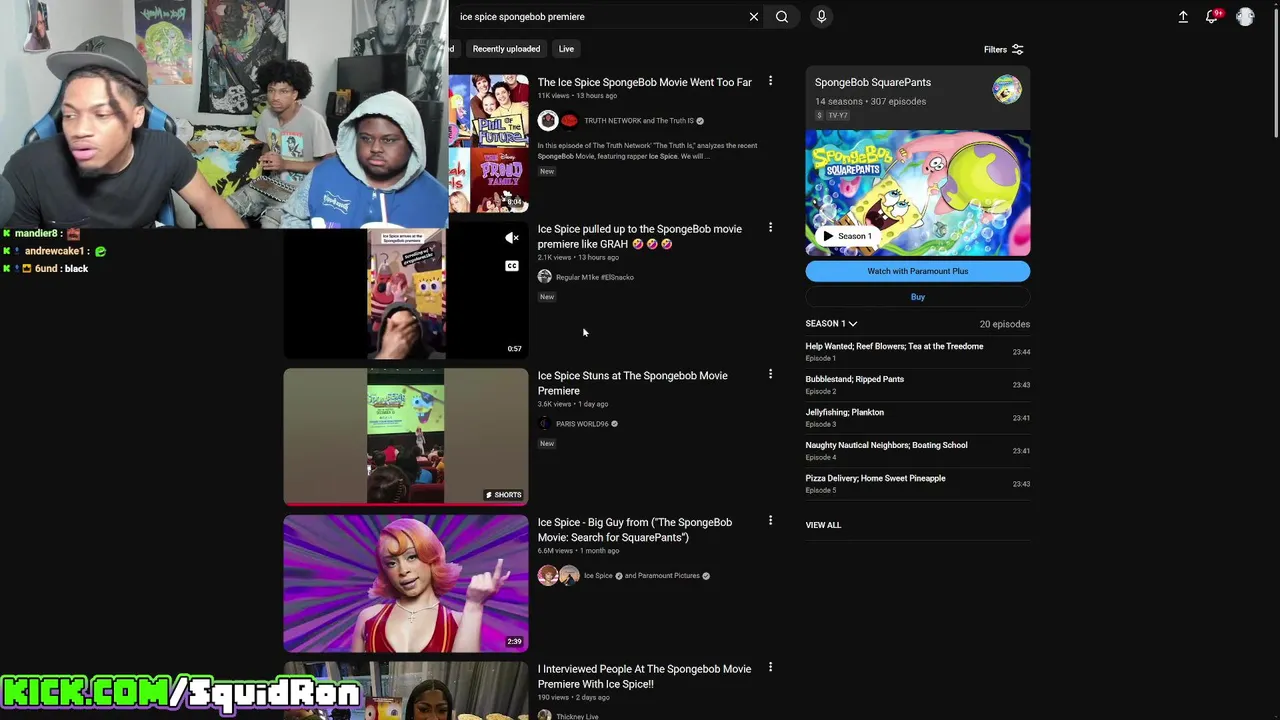Click the preview thumbnail showing 0:57
This screenshot has height=720, width=1280.
coord(406,293)
